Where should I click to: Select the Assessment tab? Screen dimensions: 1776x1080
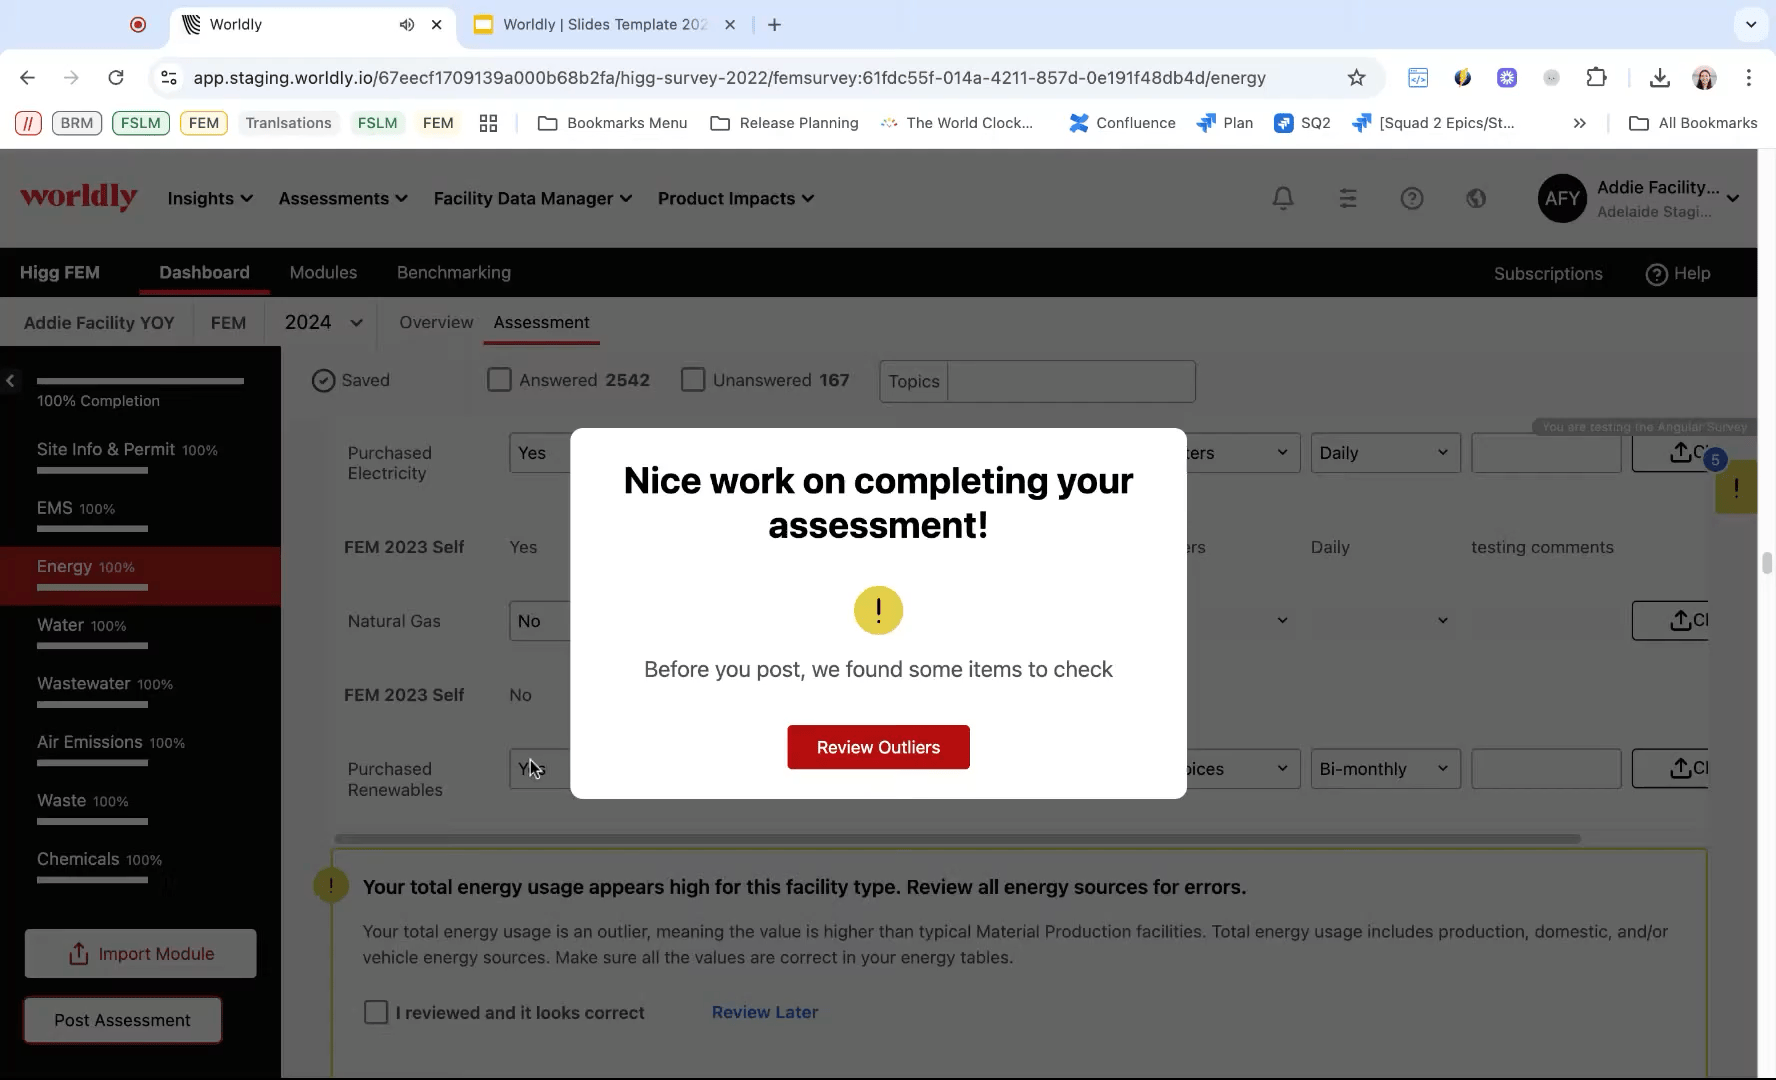541,322
